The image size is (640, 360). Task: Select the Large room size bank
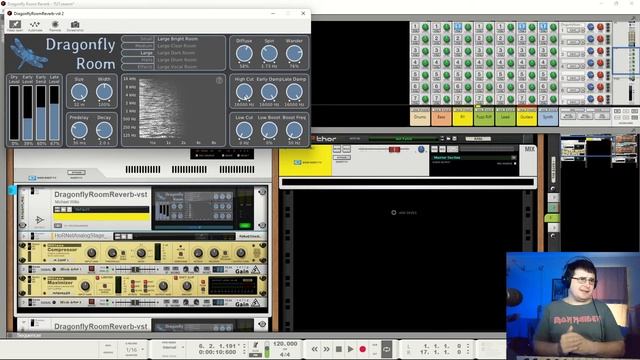tap(138, 53)
